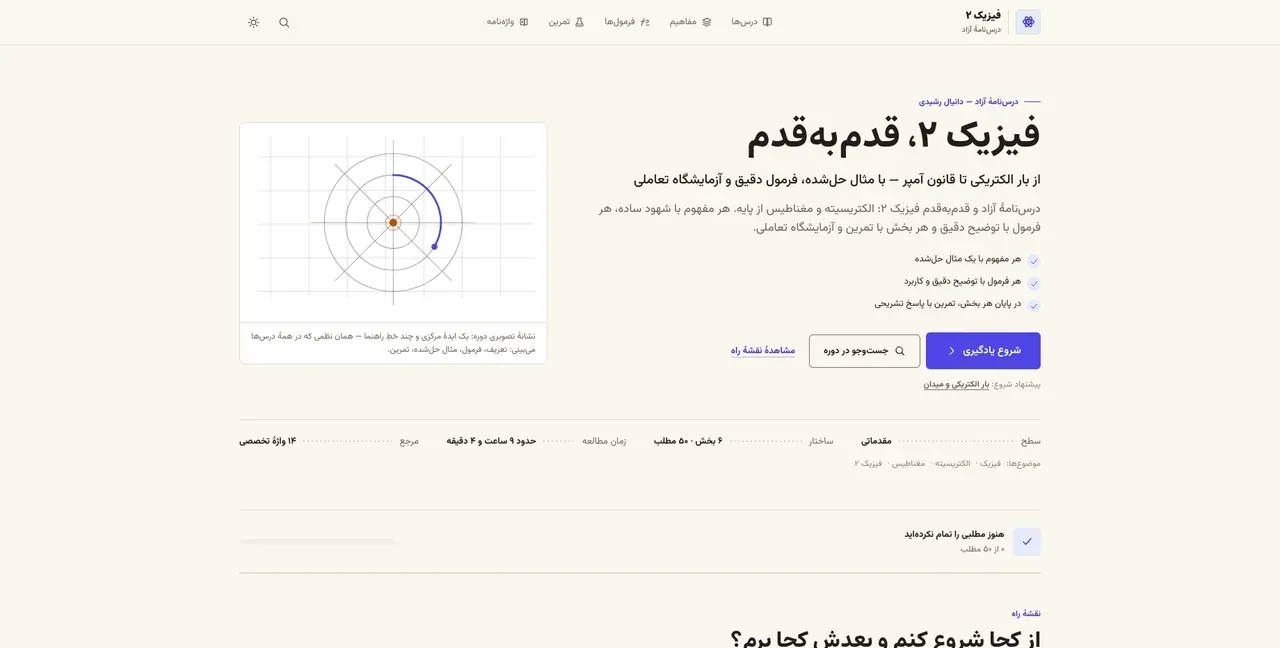Click the text ۱۴ واژهٔ تخصصی
The height and width of the screenshot is (648, 1280).
[x=267, y=441]
